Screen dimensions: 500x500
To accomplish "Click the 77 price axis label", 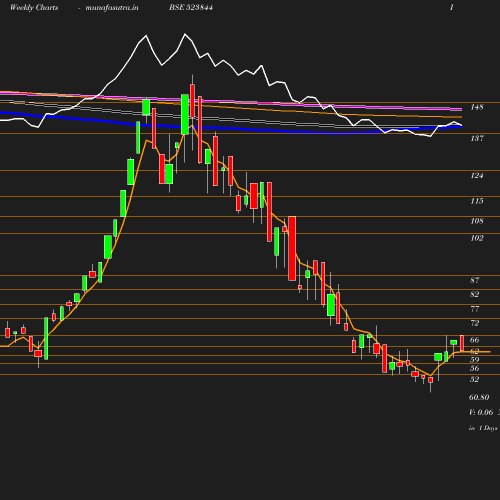I will (x=475, y=309).
